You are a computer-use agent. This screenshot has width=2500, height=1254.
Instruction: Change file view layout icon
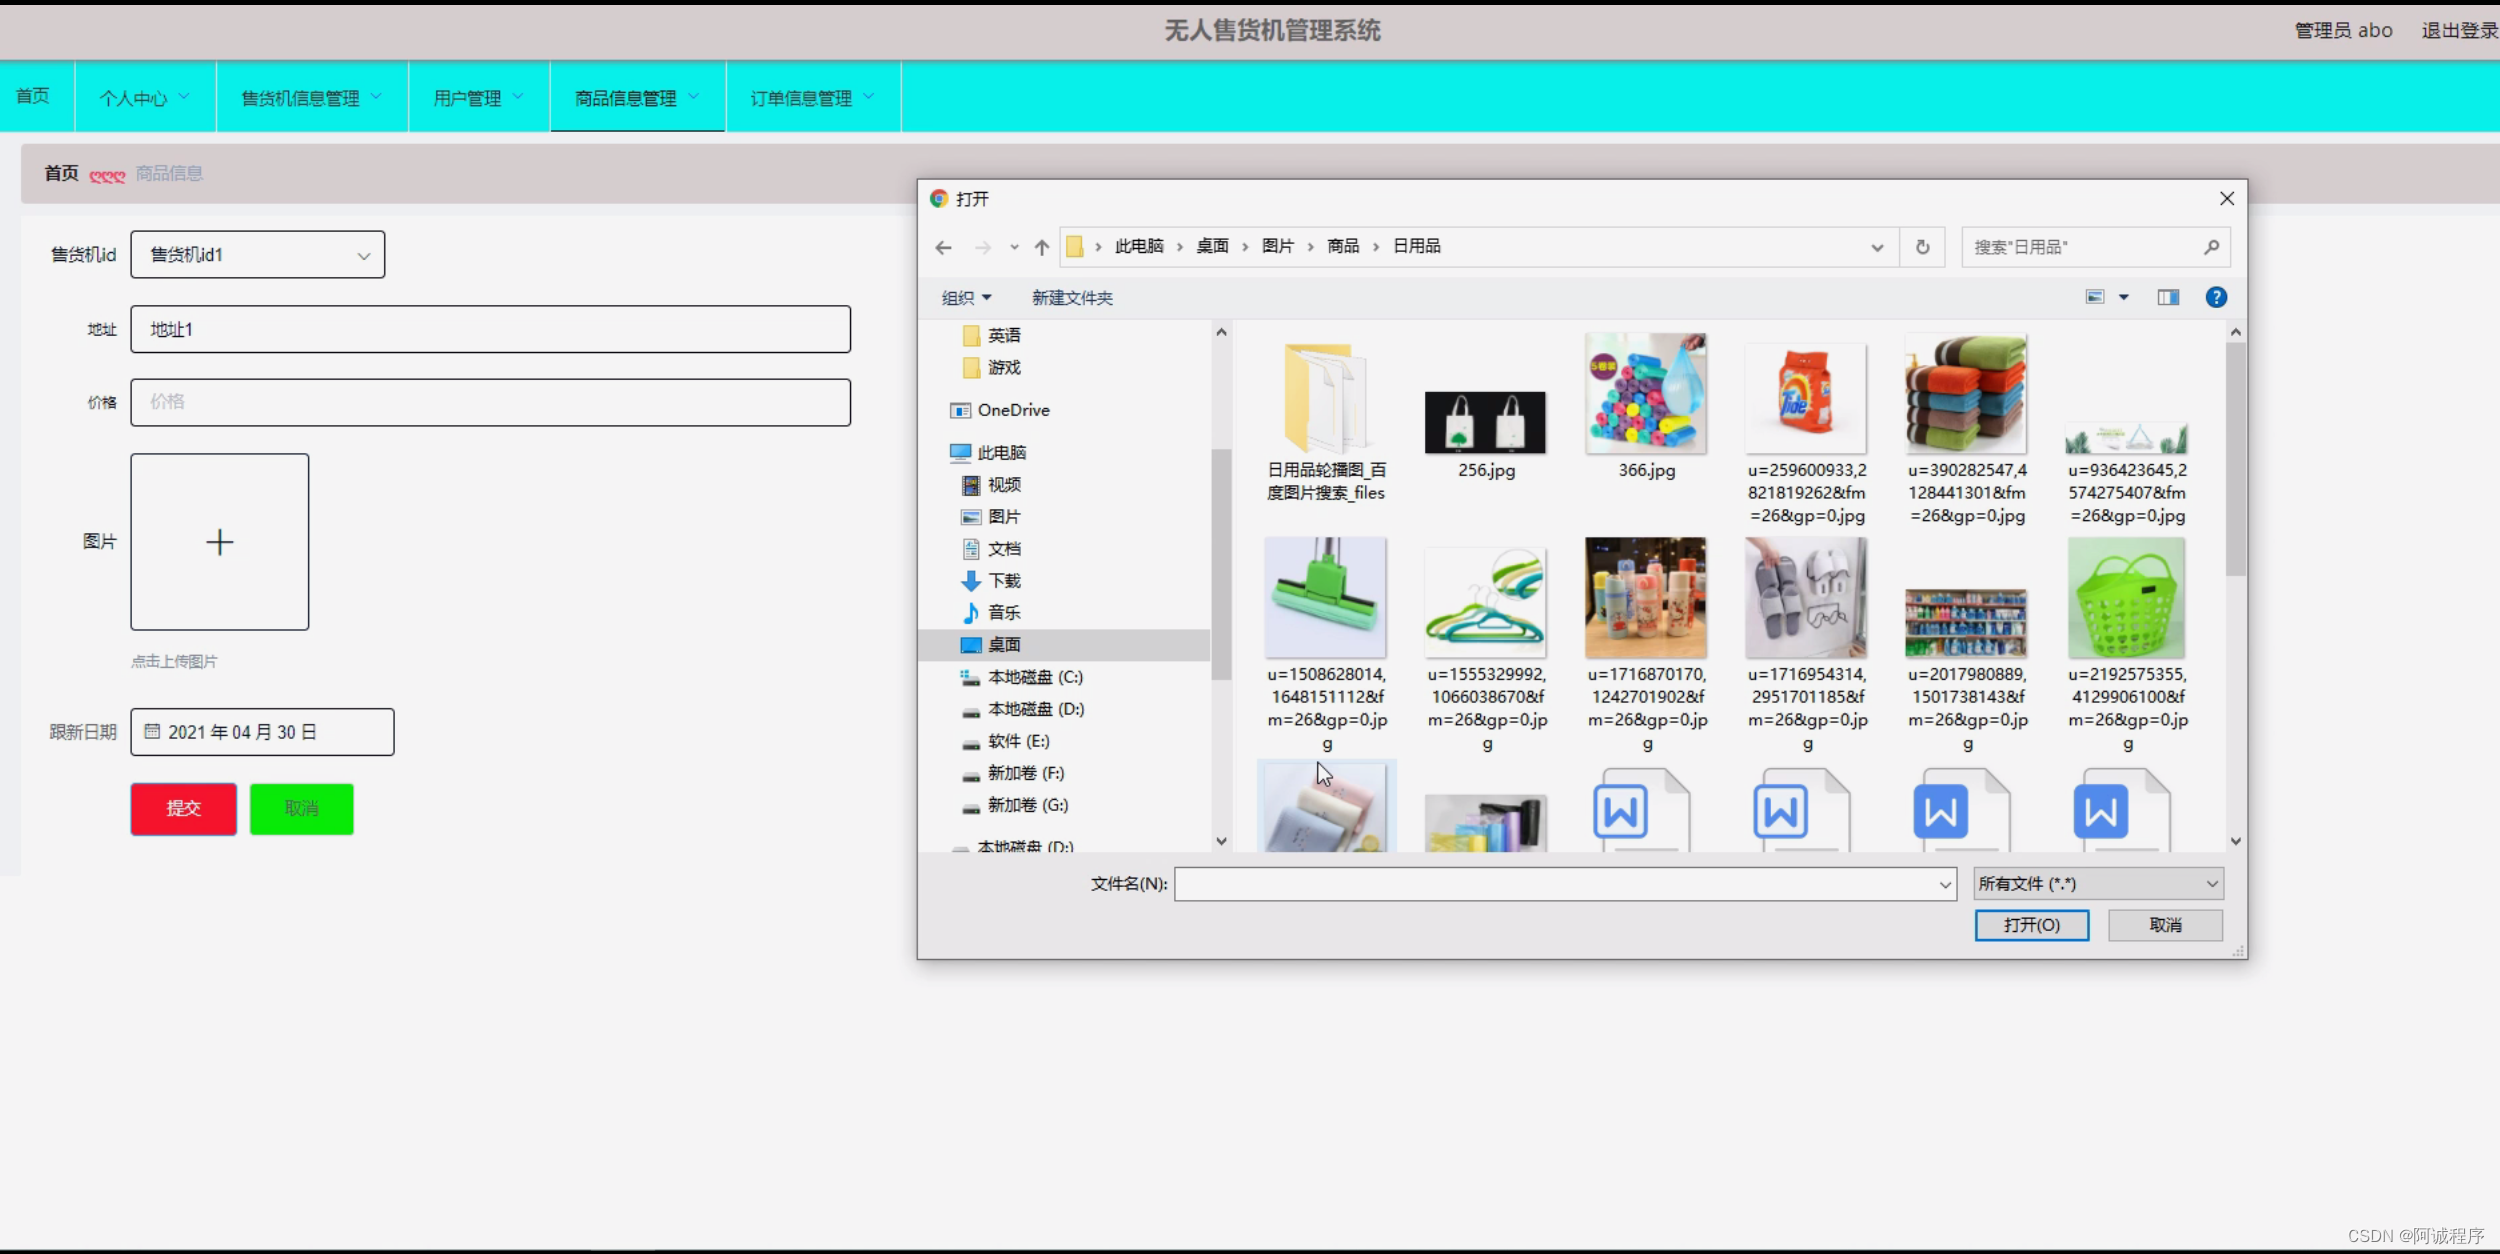point(2095,297)
